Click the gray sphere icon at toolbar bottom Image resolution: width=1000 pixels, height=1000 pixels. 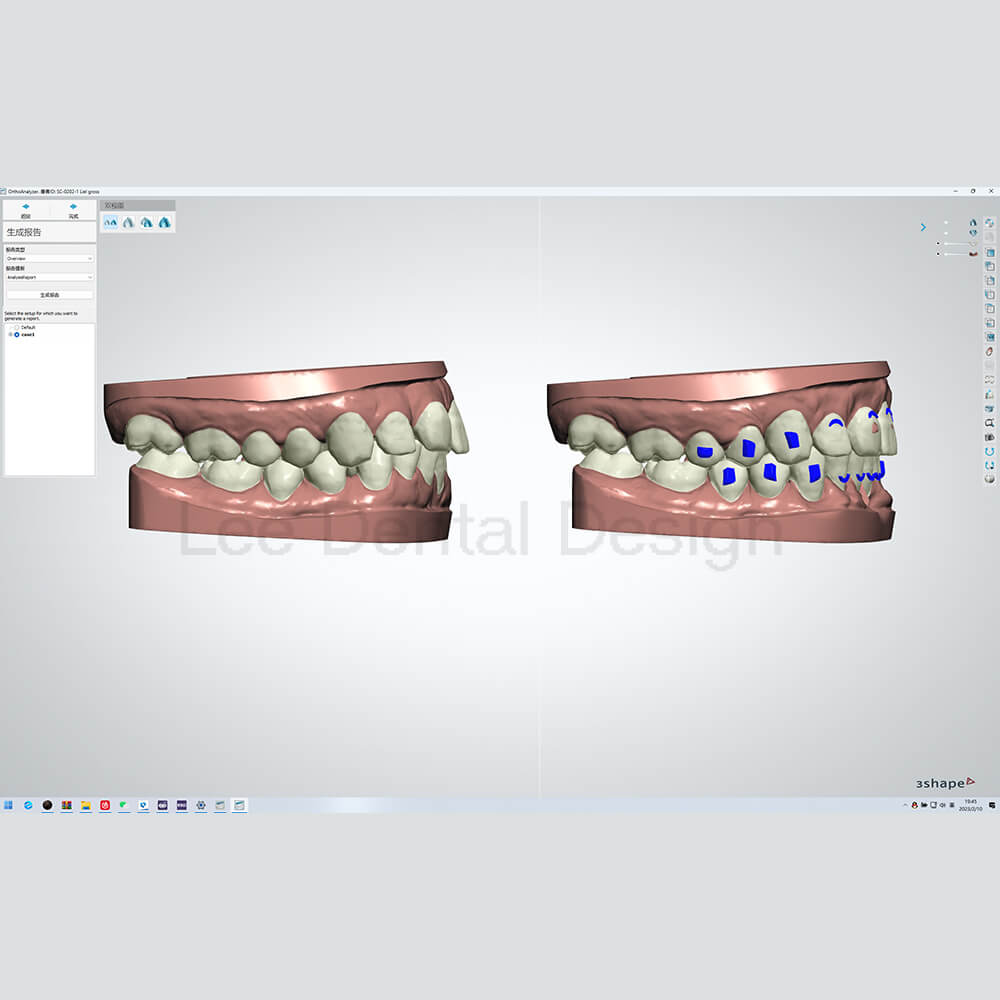[x=989, y=479]
